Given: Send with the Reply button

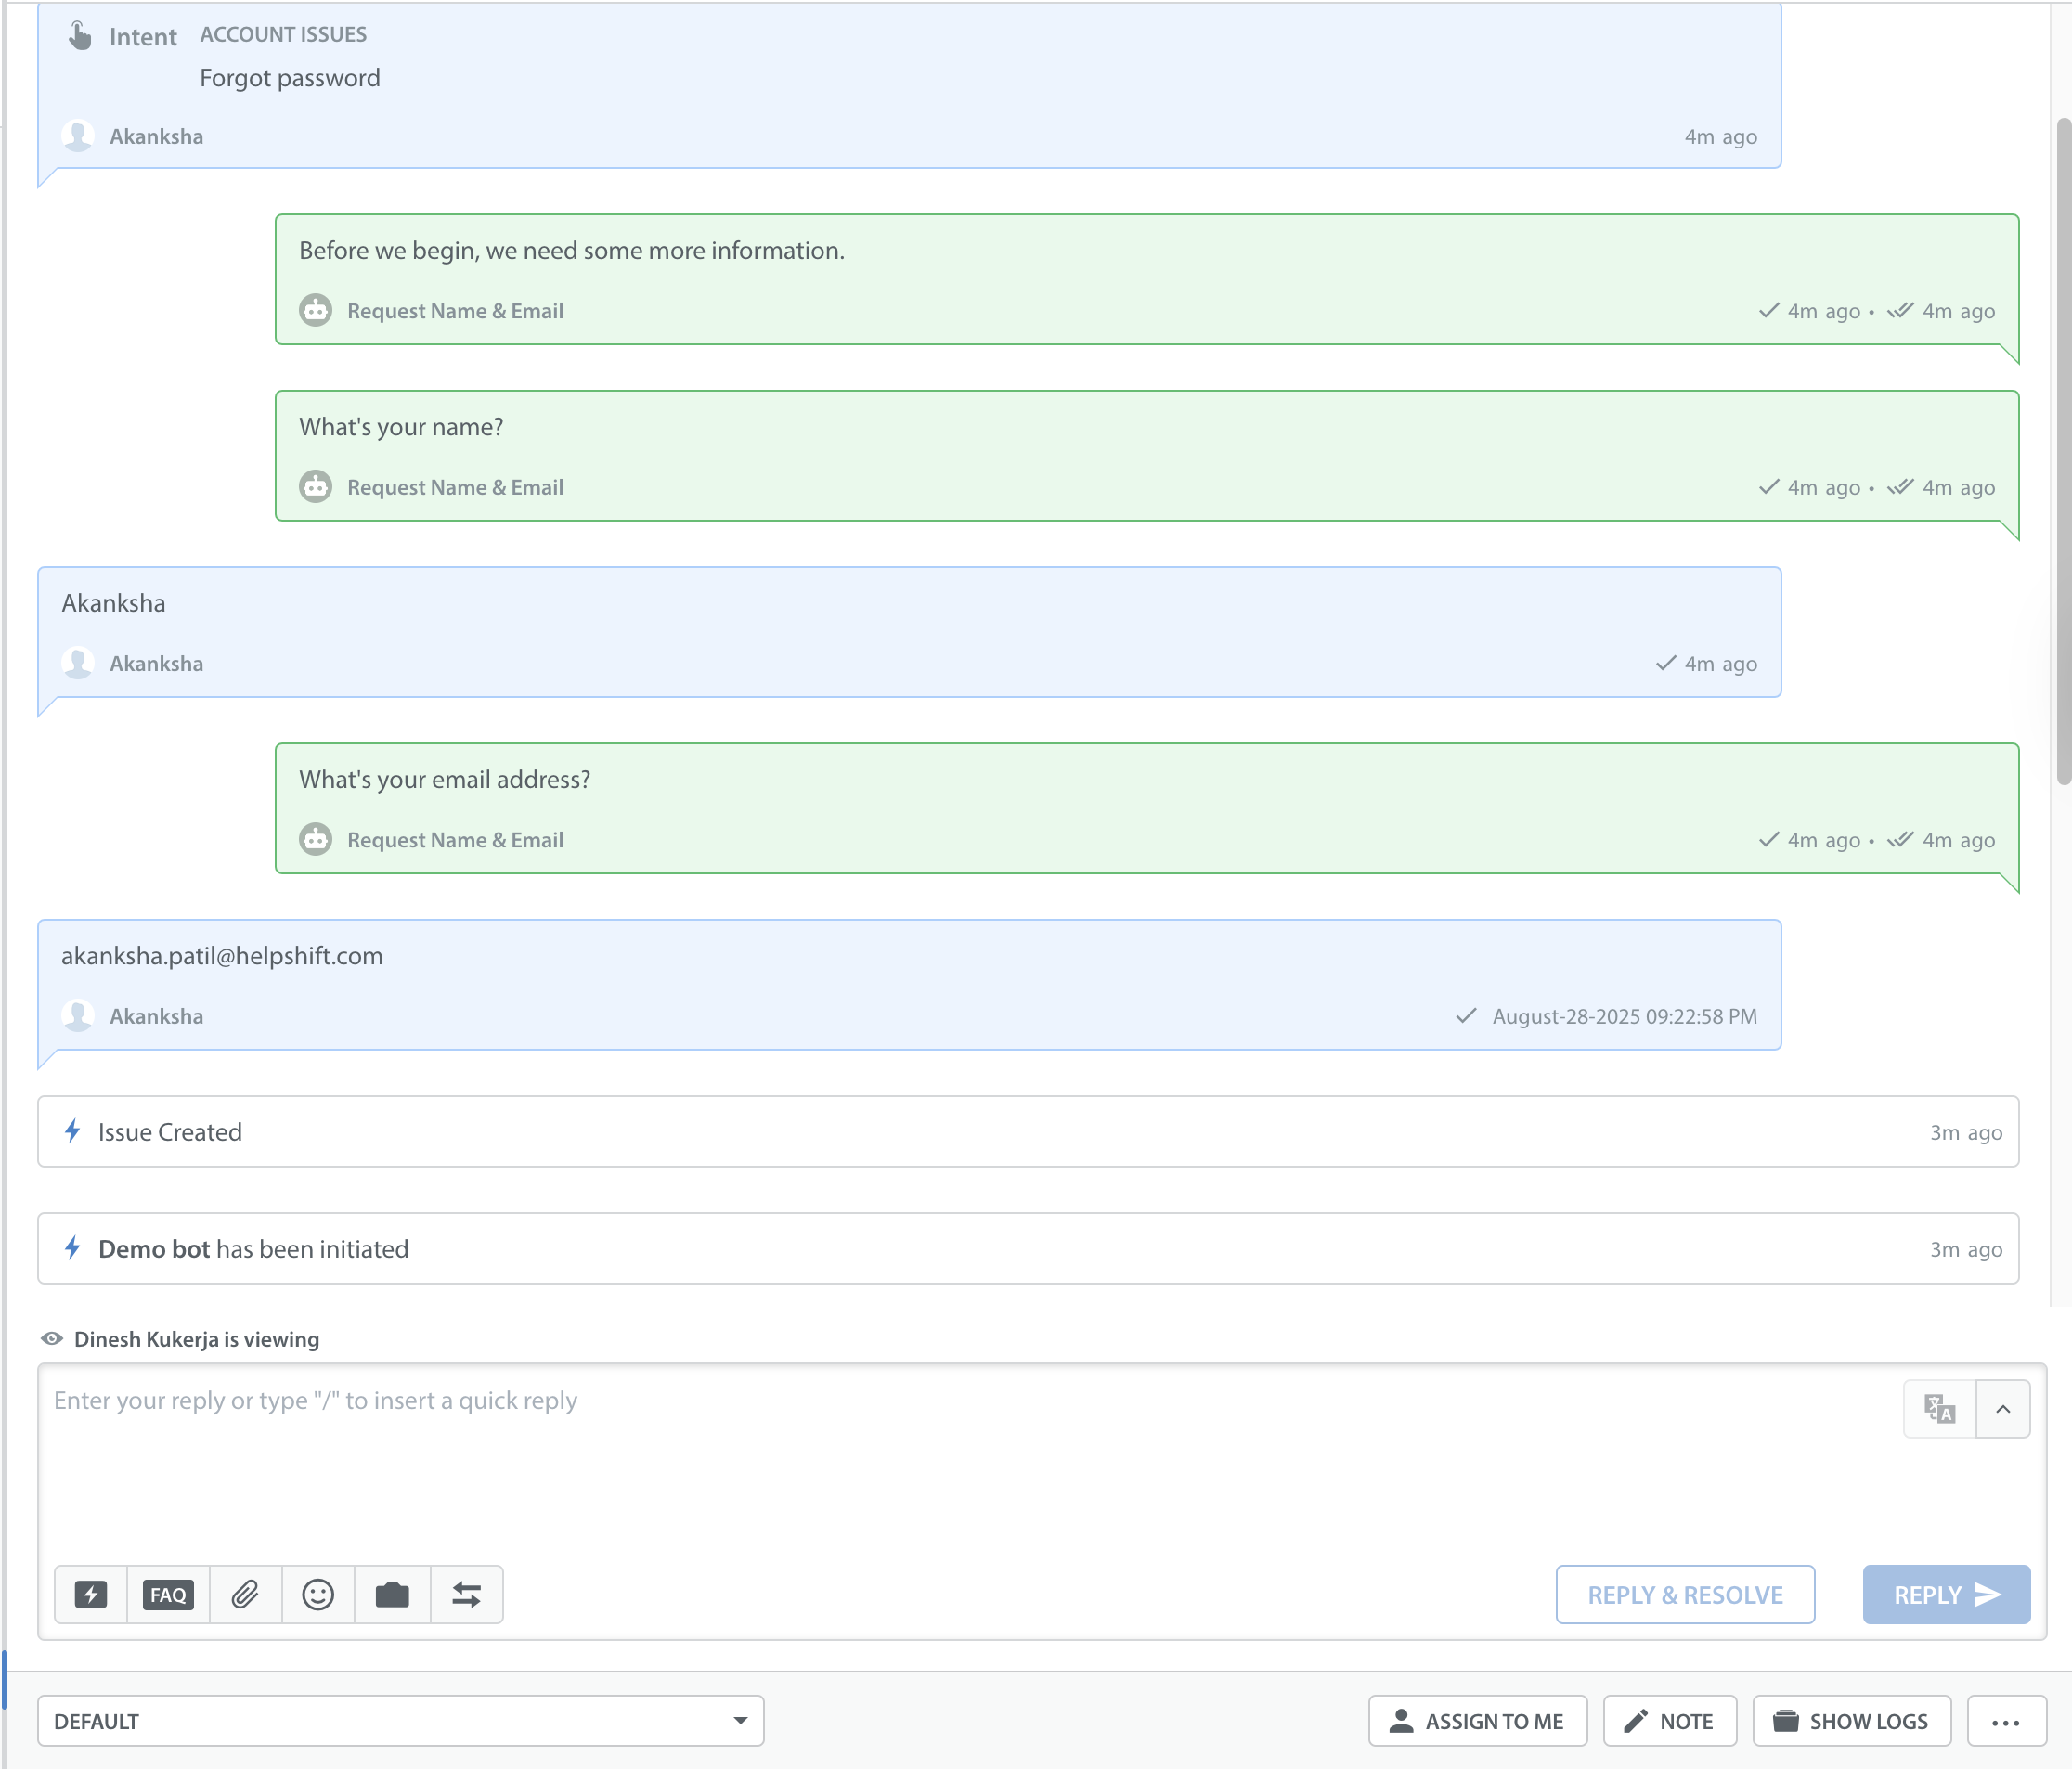Looking at the screenshot, I should coord(1946,1594).
